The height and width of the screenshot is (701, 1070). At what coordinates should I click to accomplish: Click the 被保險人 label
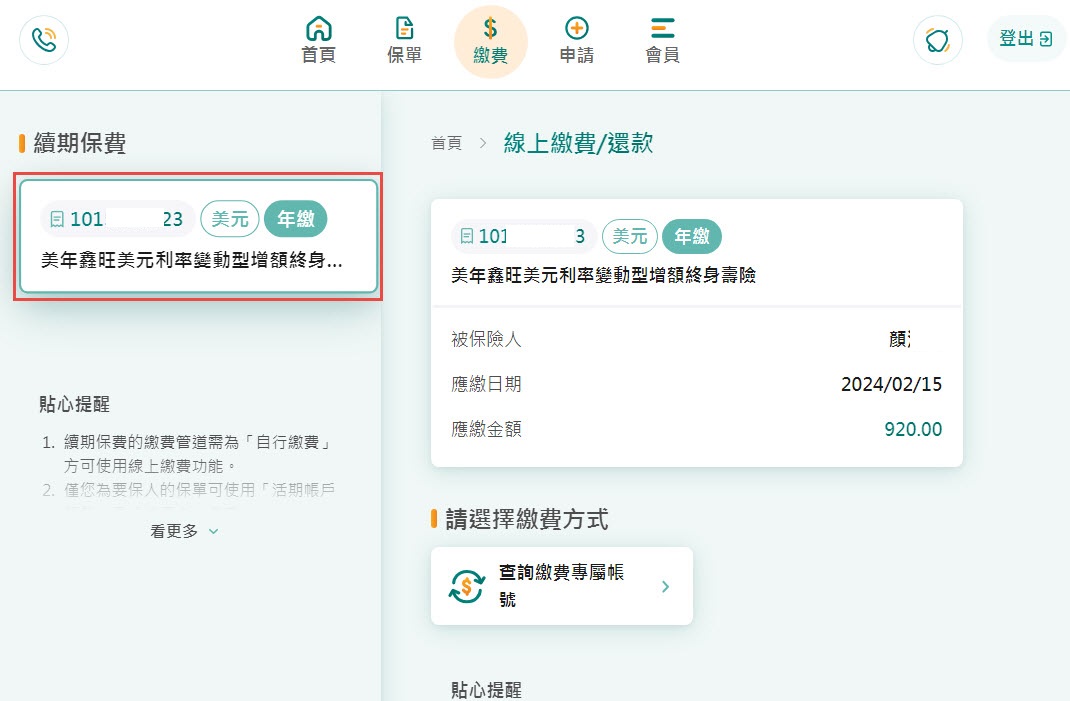486,339
